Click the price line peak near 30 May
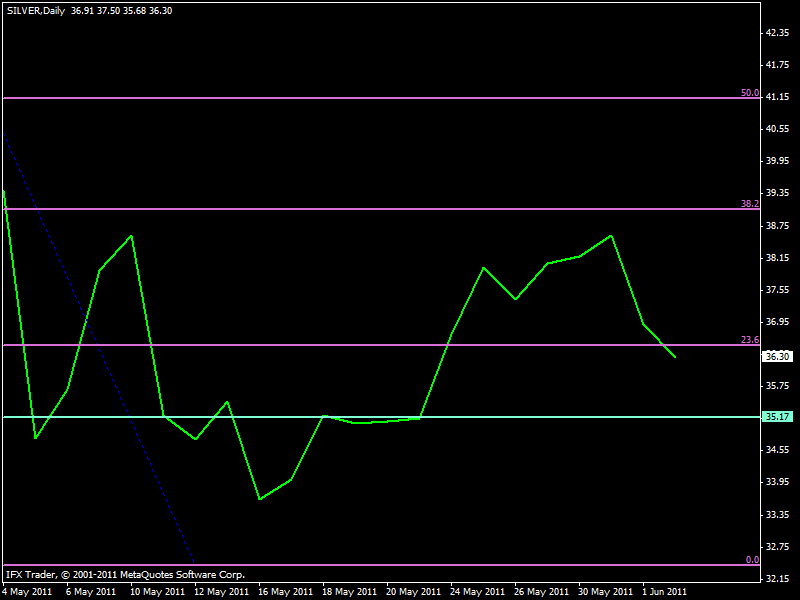The width and height of the screenshot is (800, 600). coord(611,236)
